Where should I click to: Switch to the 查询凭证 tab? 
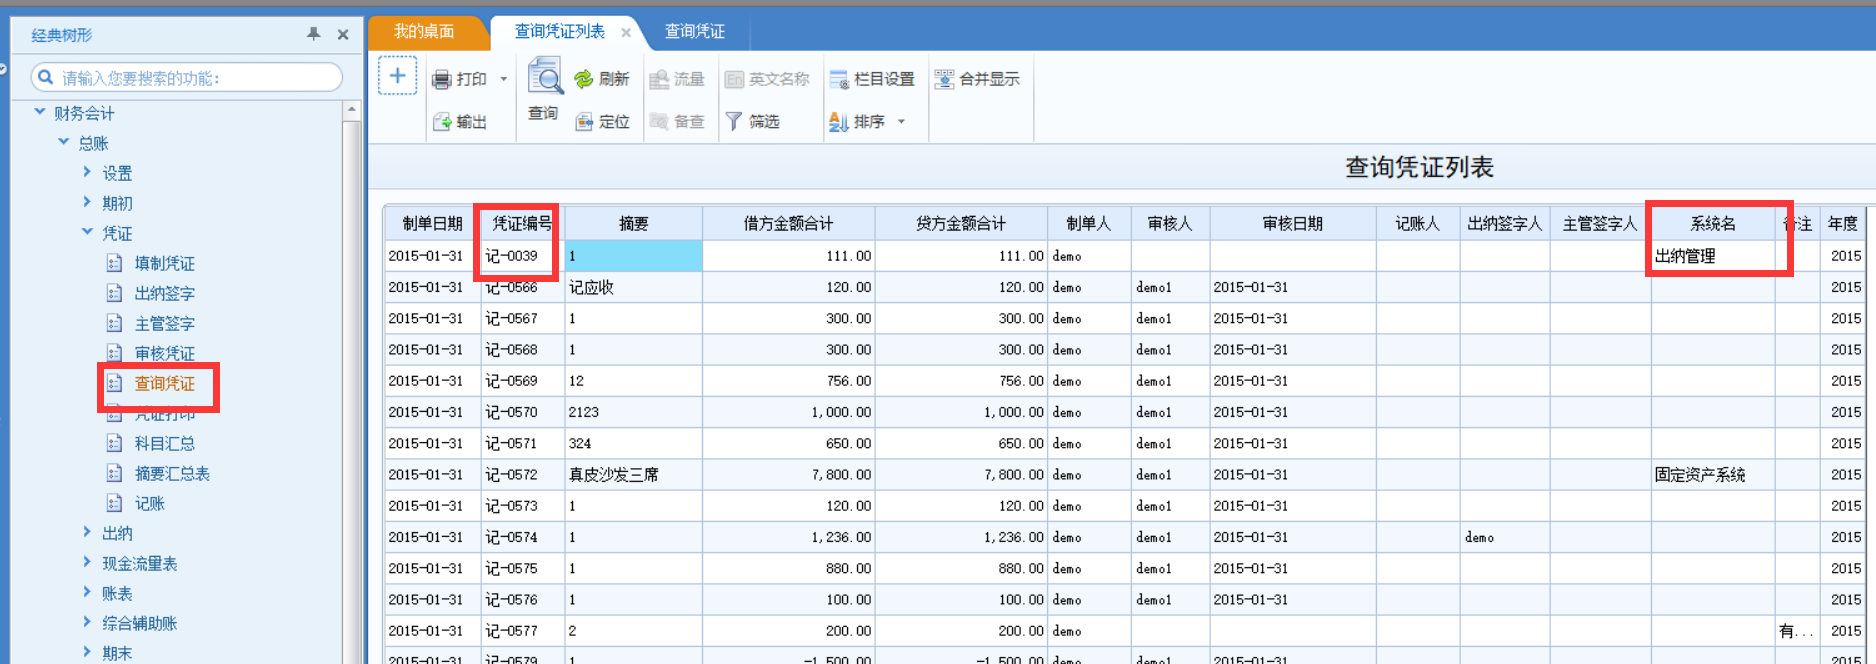point(695,32)
